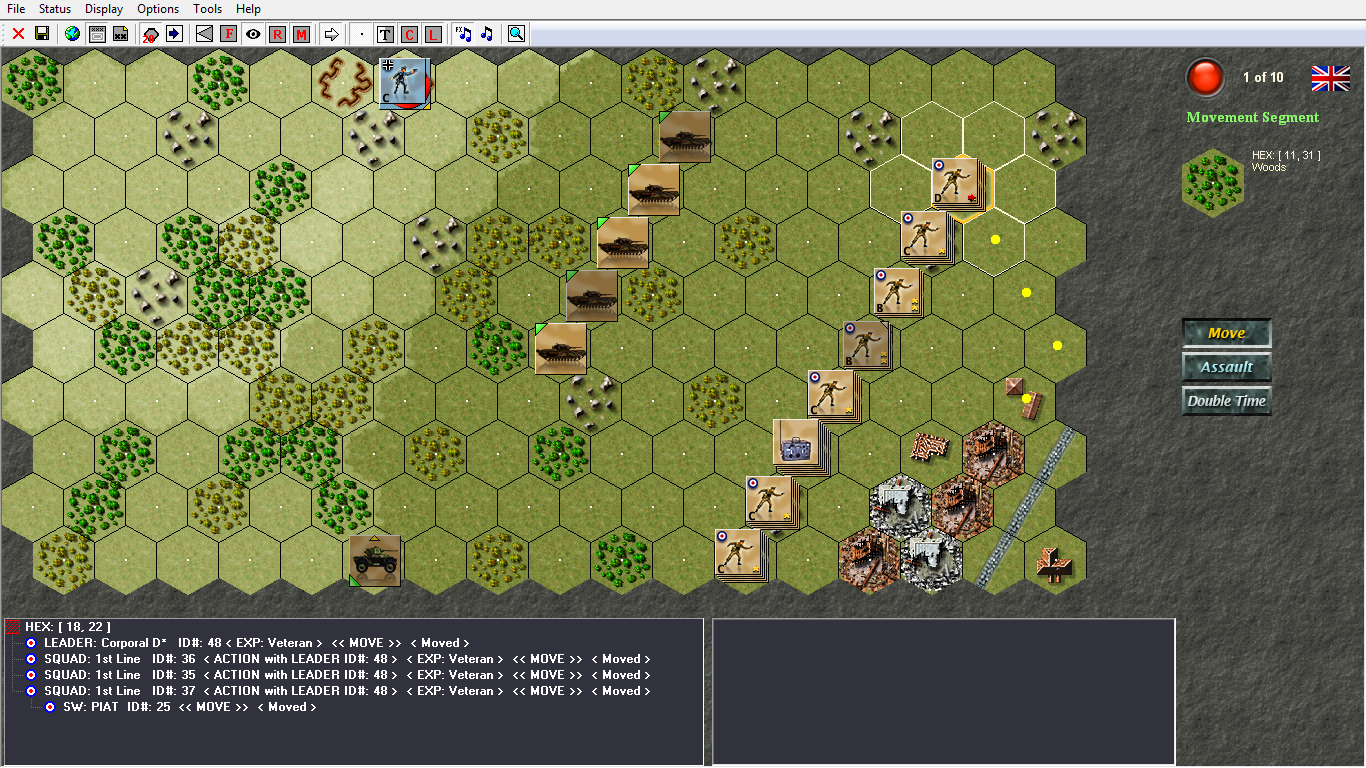1366x768 pixels.
Task: Toggle the red F toolbar button
Action: [228, 34]
